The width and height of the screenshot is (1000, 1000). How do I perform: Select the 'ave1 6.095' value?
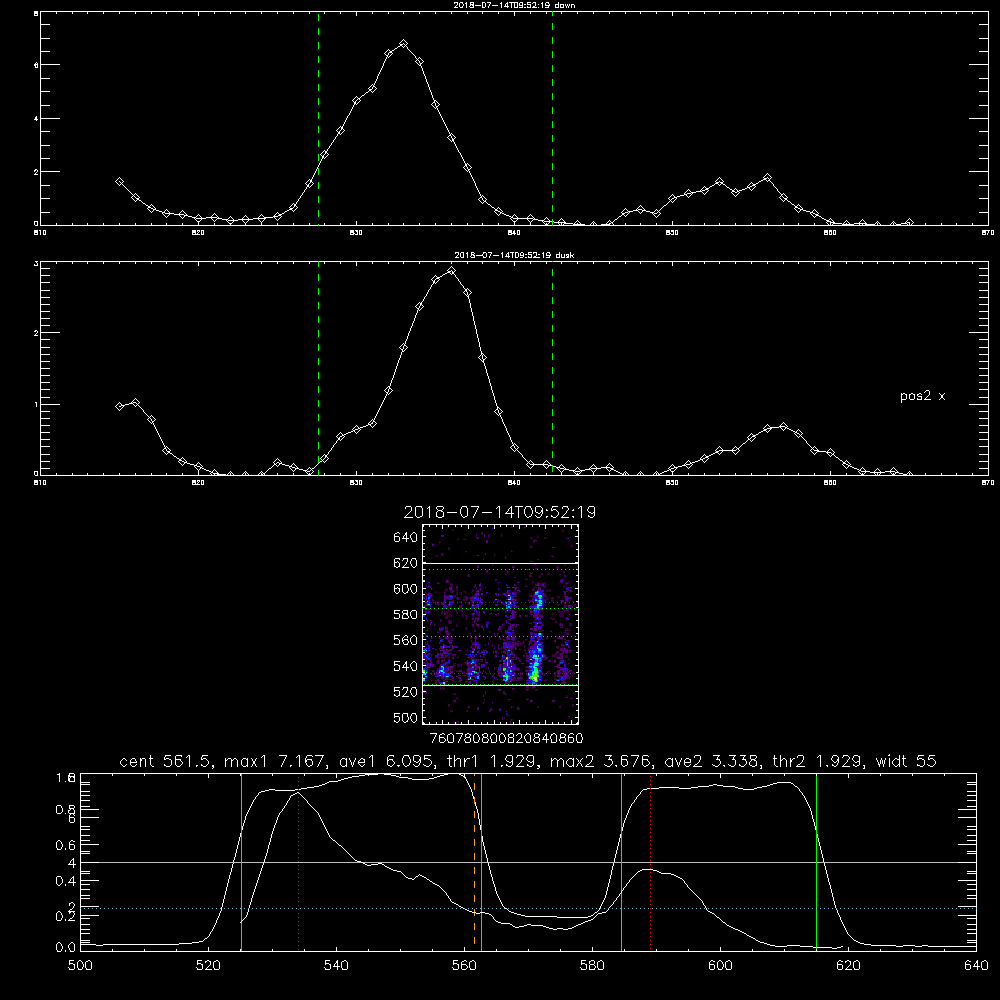[x=386, y=761]
